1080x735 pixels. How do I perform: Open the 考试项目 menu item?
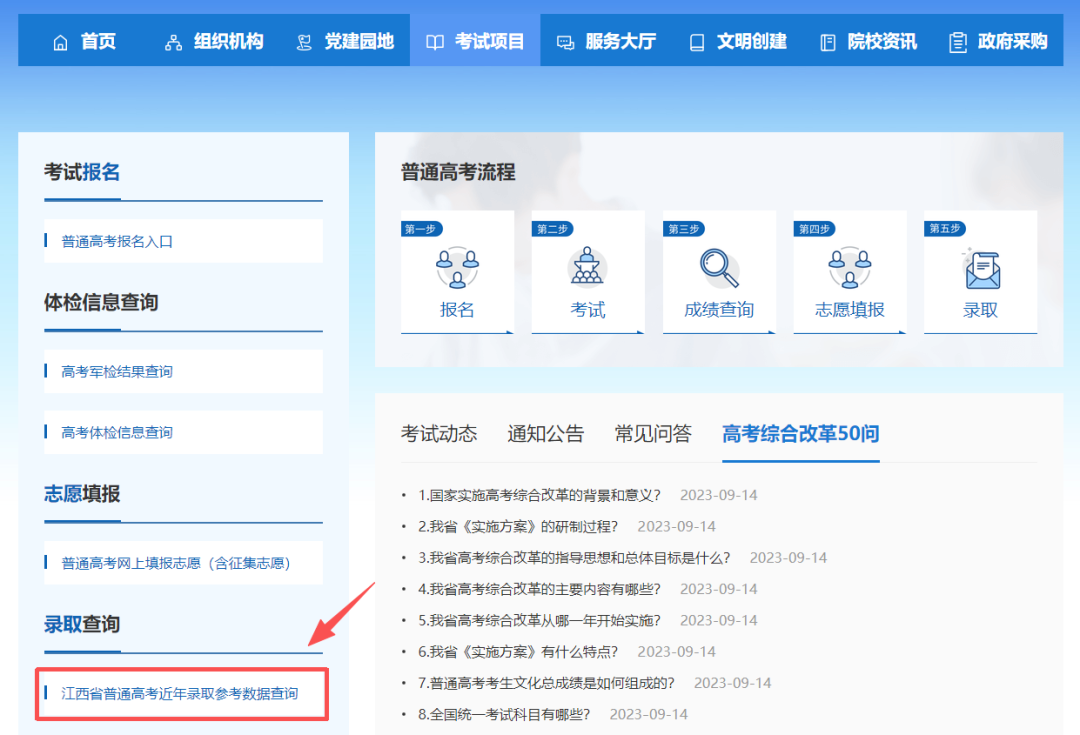coord(490,42)
